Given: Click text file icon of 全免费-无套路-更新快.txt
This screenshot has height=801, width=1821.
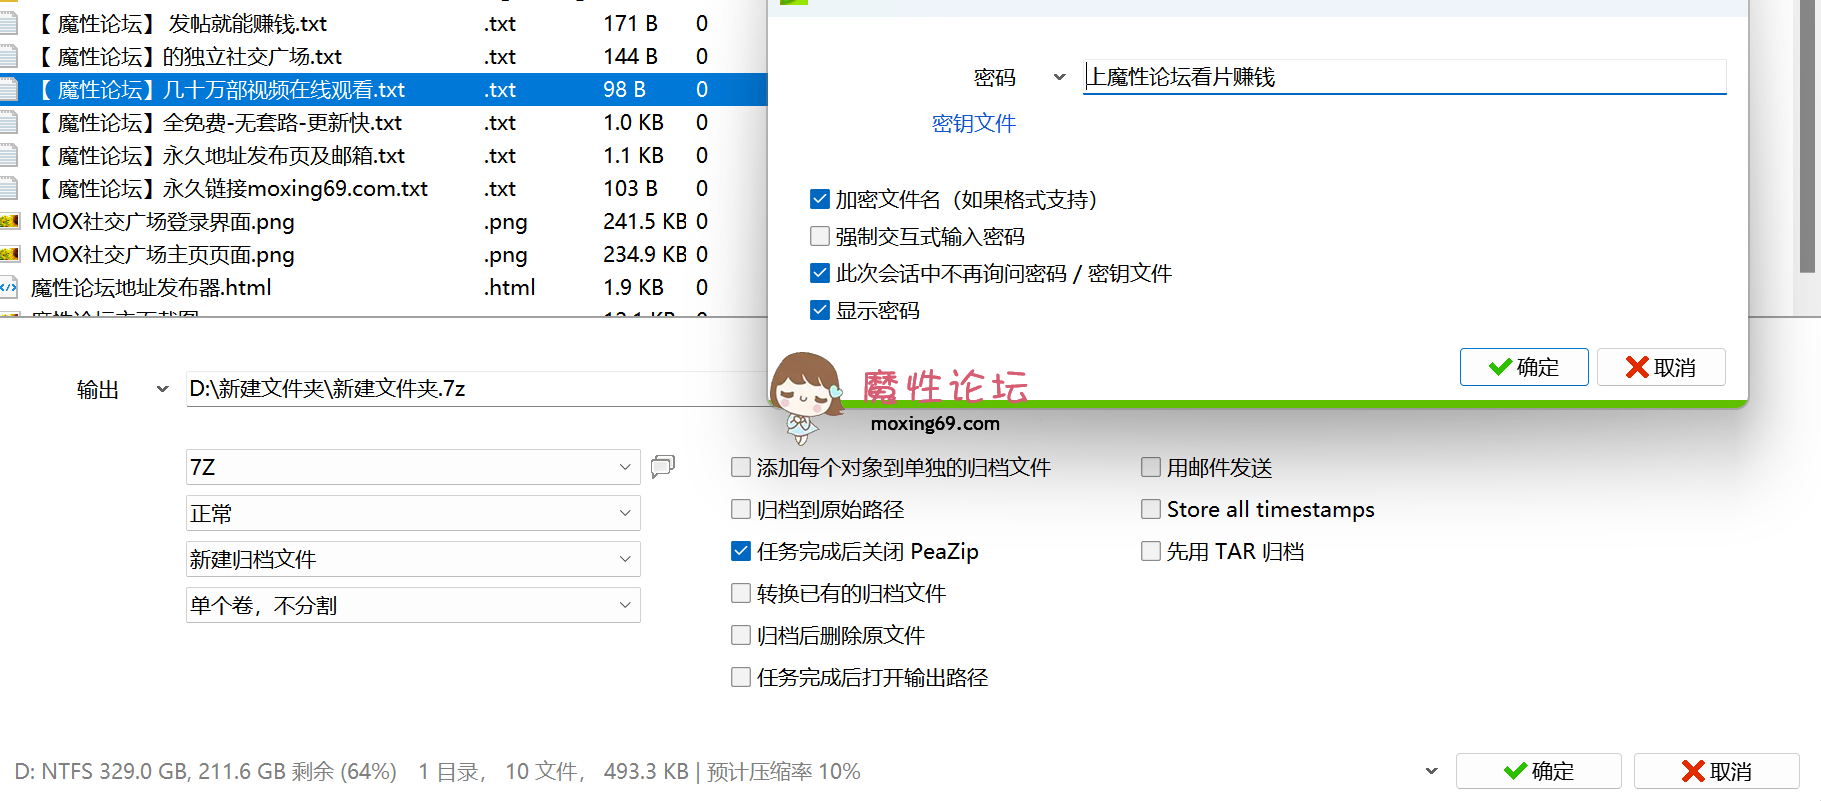Looking at the screenshot, I should coord(9,123).
